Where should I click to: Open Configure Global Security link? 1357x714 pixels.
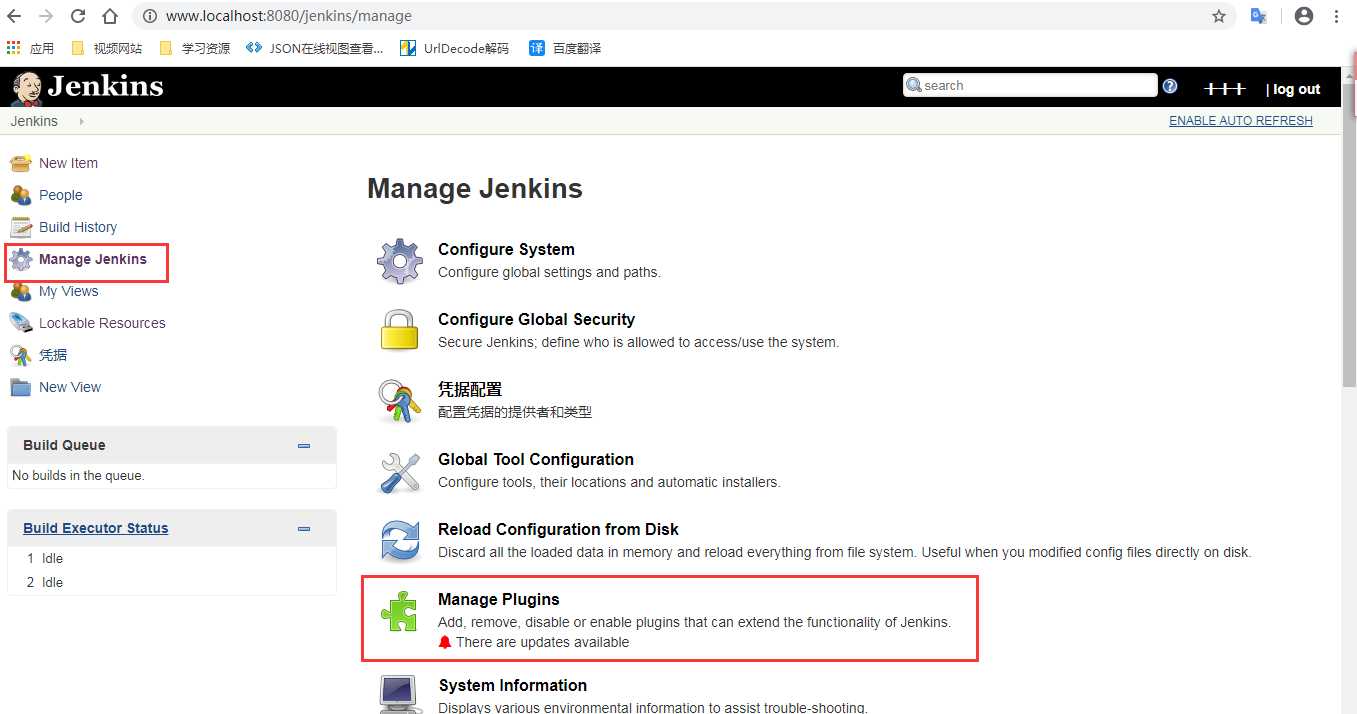point(536,319)
